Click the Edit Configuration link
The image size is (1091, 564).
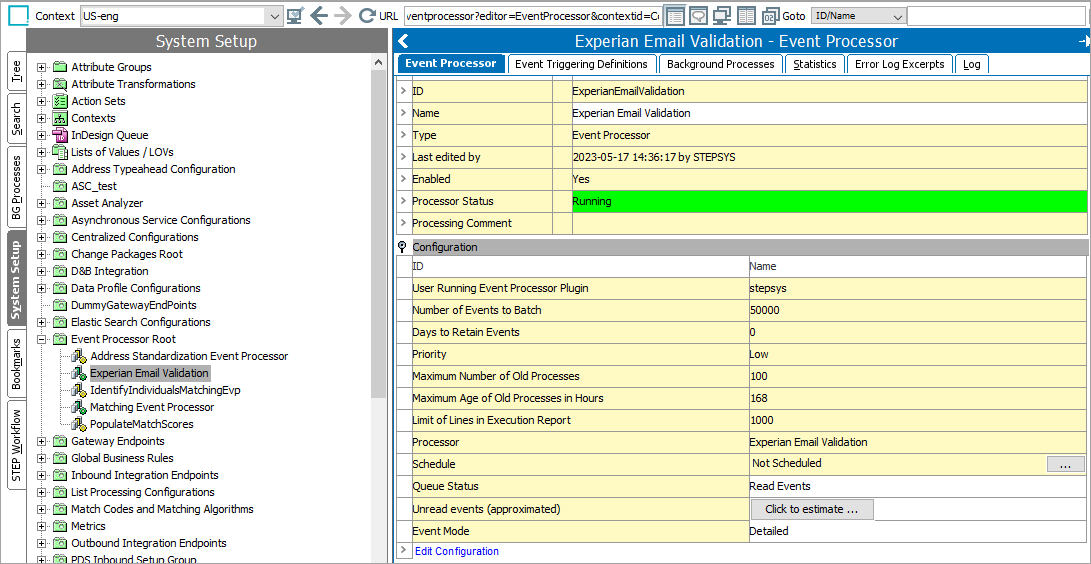click(x=456, y=551)
